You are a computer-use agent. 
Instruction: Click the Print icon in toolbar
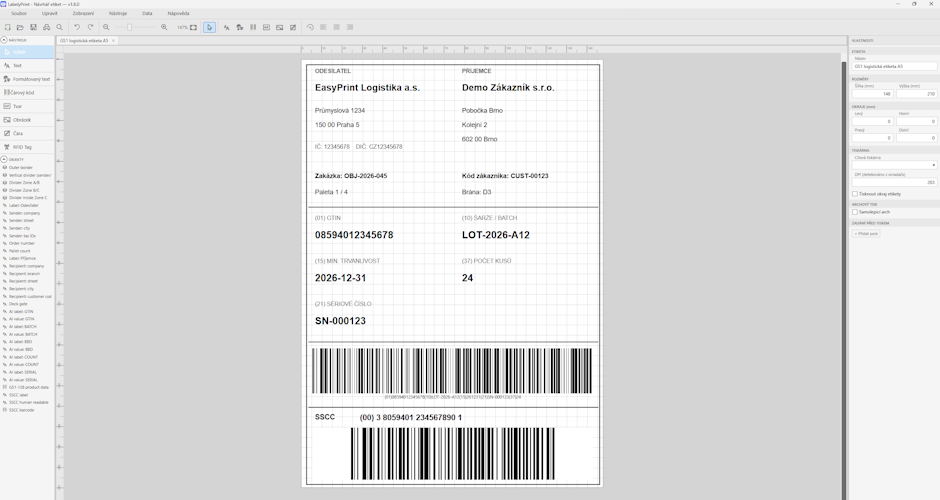[46, 27]
